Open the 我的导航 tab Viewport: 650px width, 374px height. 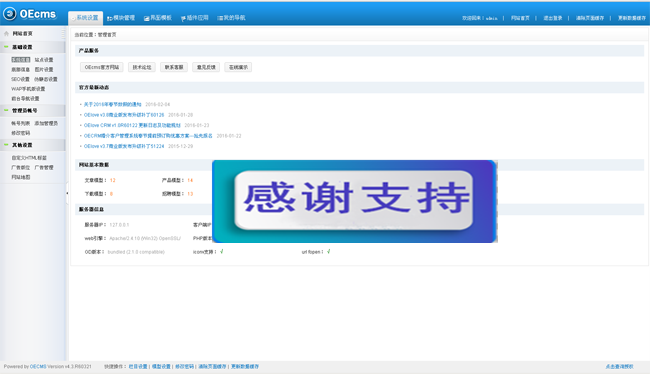pos(231,18)
